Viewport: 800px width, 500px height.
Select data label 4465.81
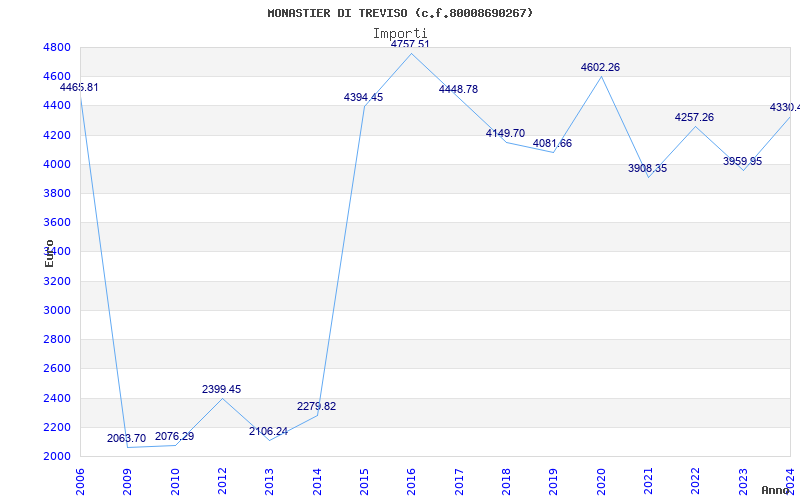tap(79, 87)
